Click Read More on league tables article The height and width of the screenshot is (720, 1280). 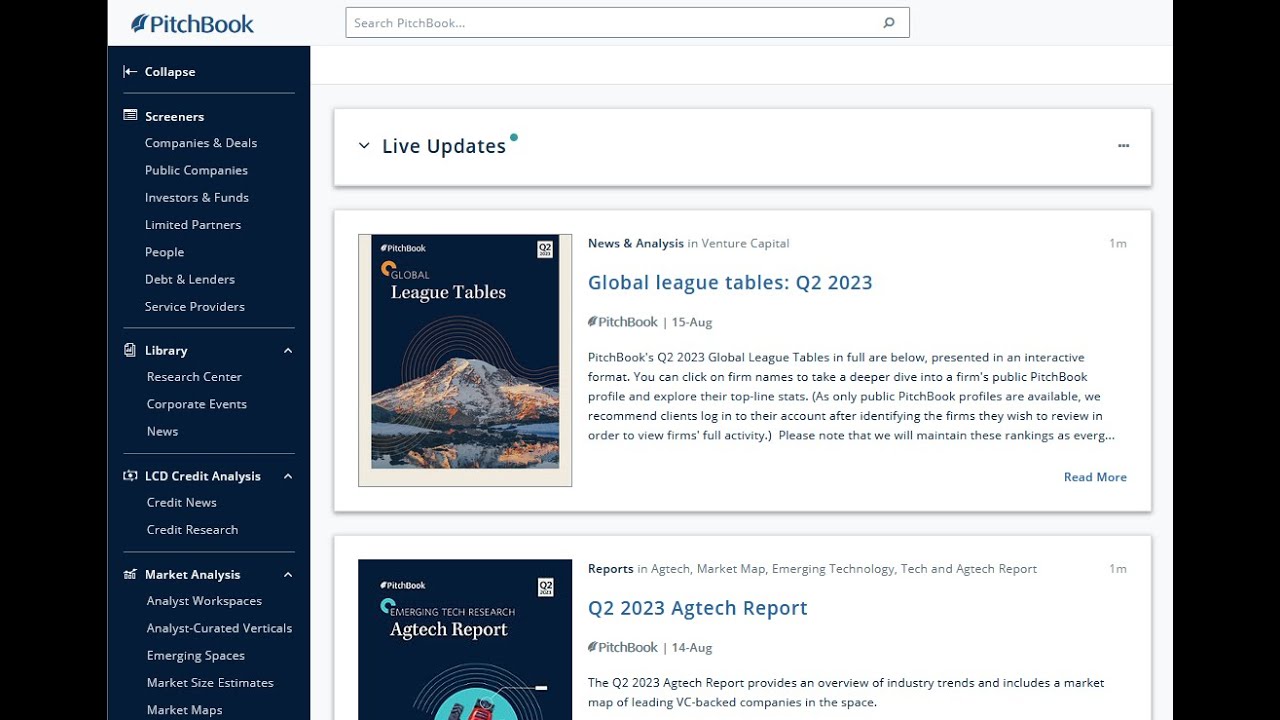click(1095, 477)
